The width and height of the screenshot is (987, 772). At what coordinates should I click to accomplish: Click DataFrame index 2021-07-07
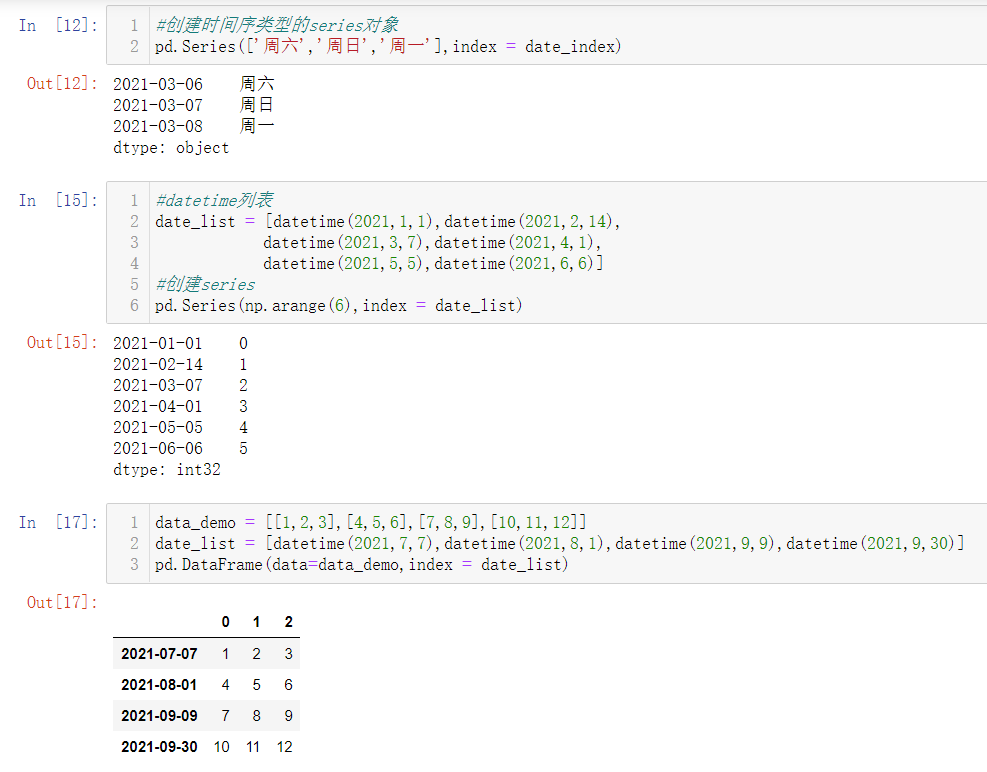click(x=159, y=654)
